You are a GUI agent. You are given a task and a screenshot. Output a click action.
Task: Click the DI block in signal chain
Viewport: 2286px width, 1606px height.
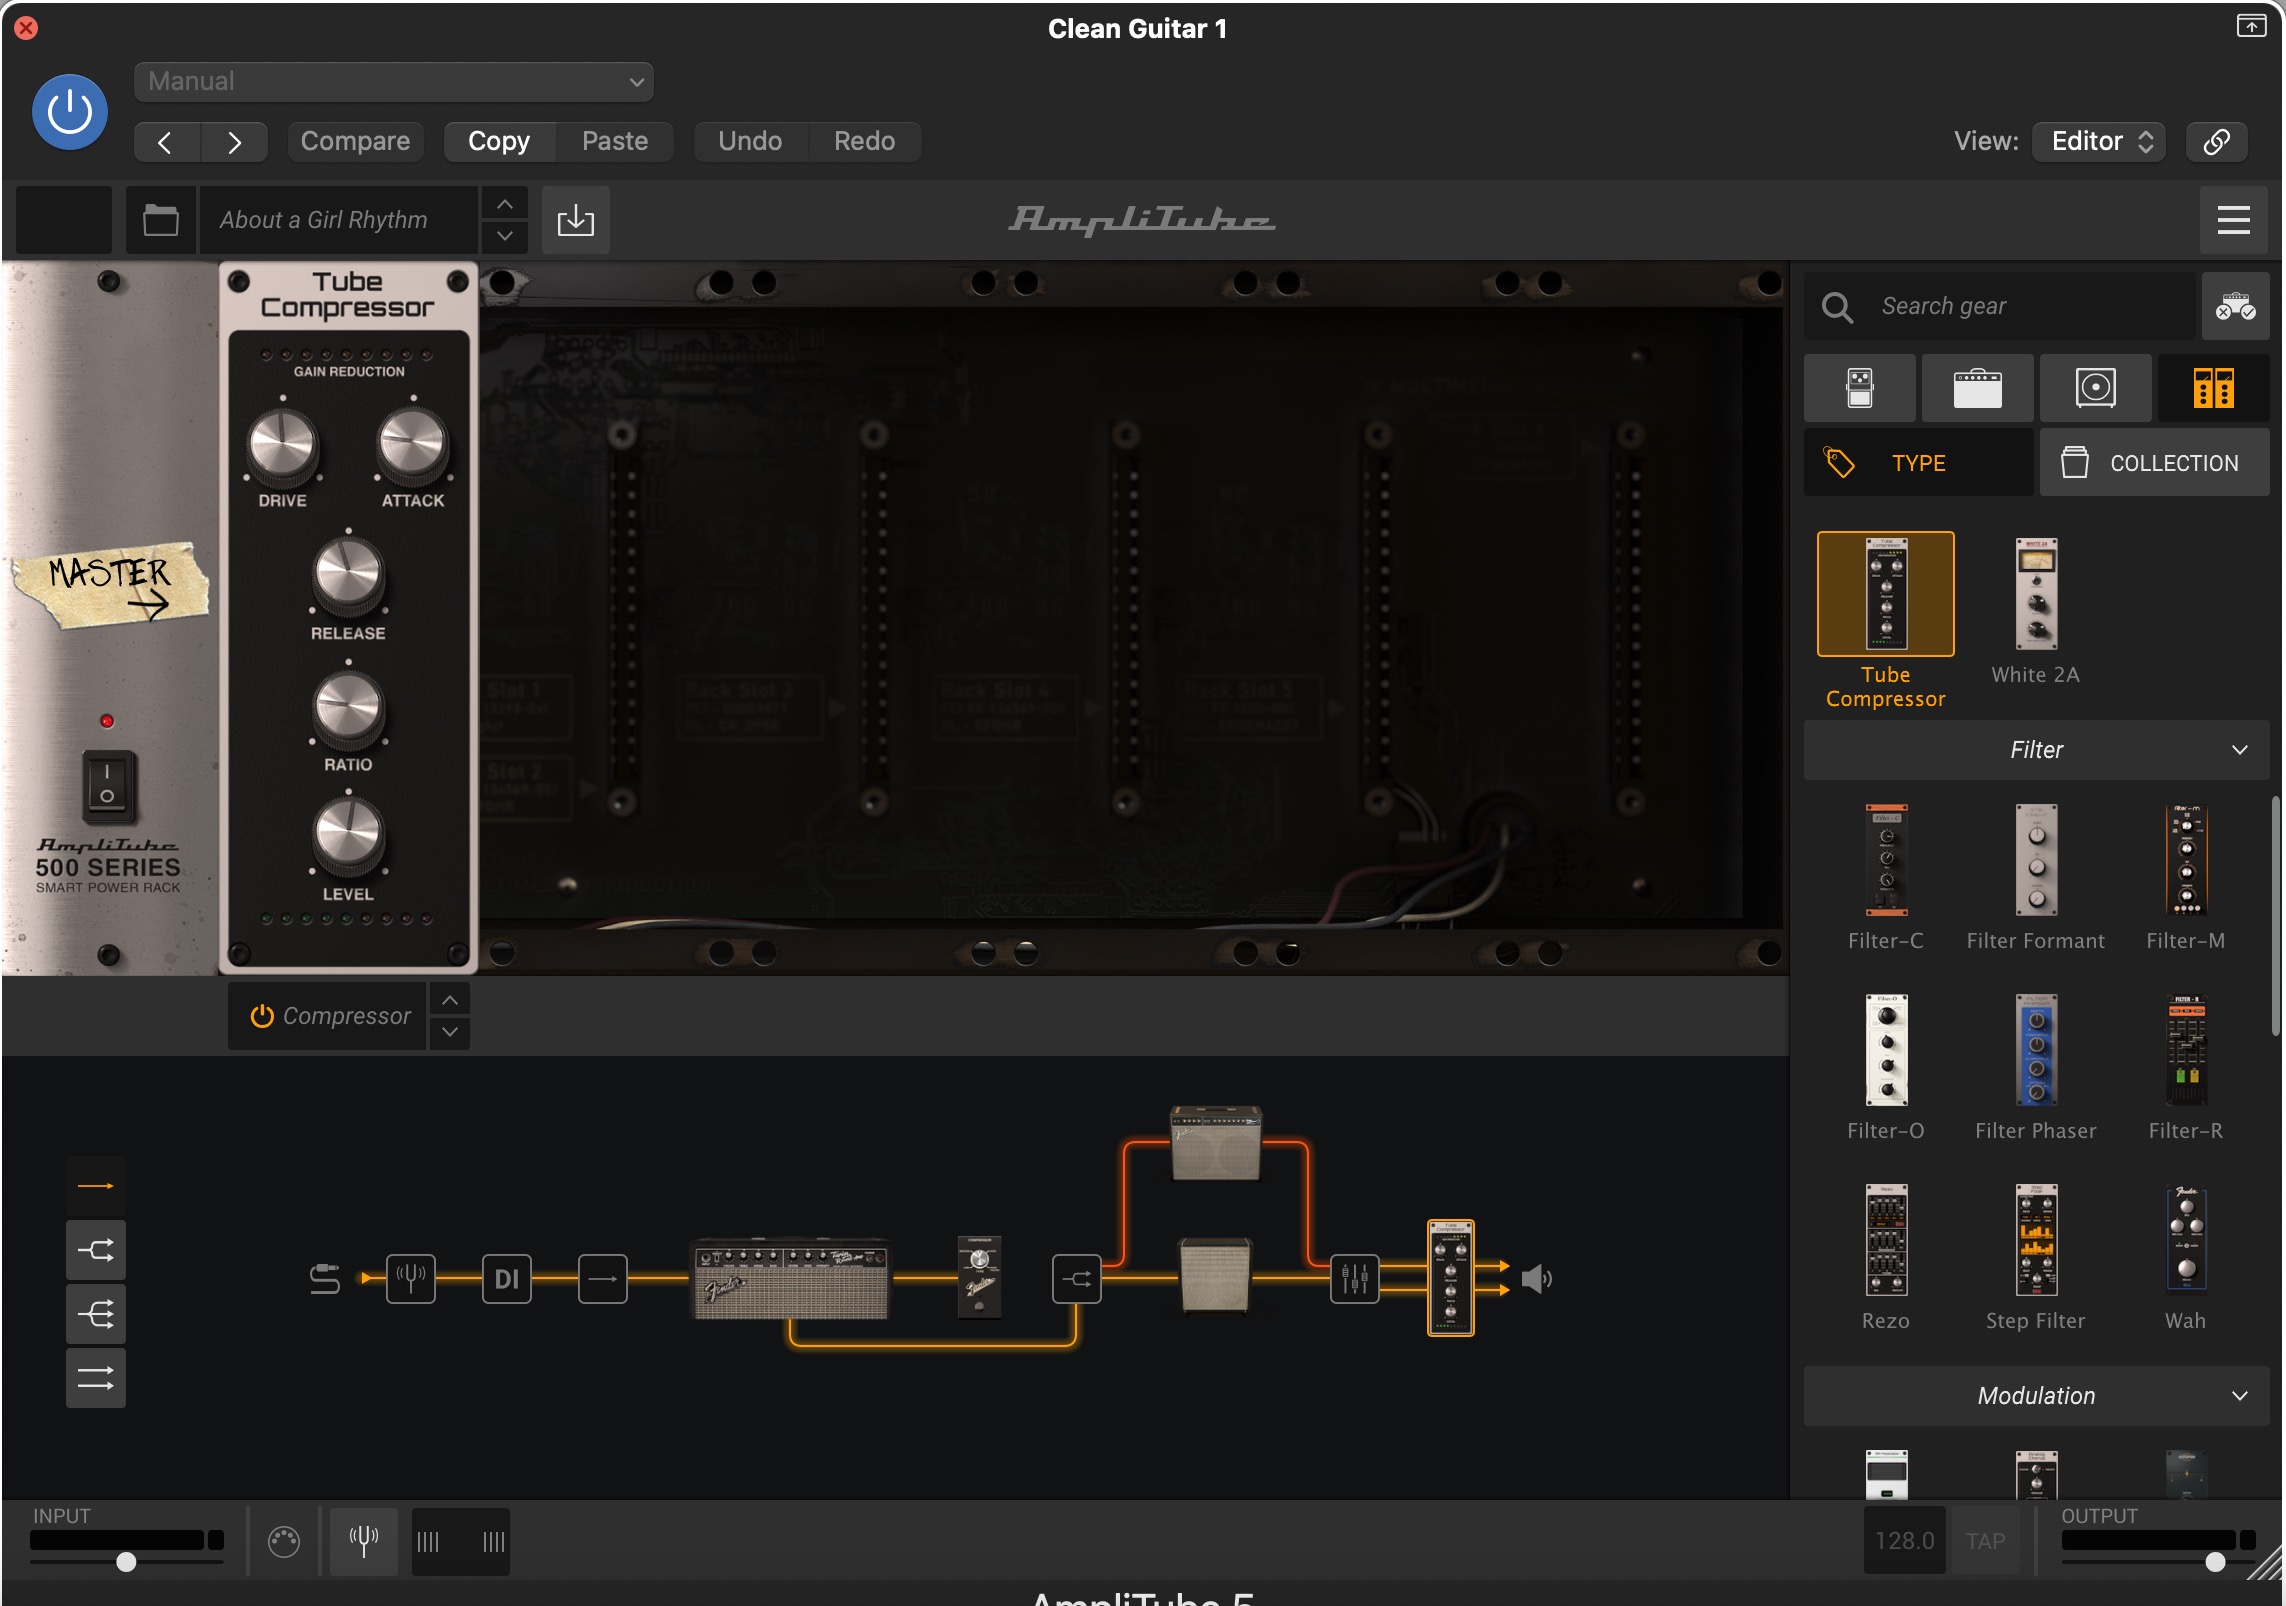507,1278
